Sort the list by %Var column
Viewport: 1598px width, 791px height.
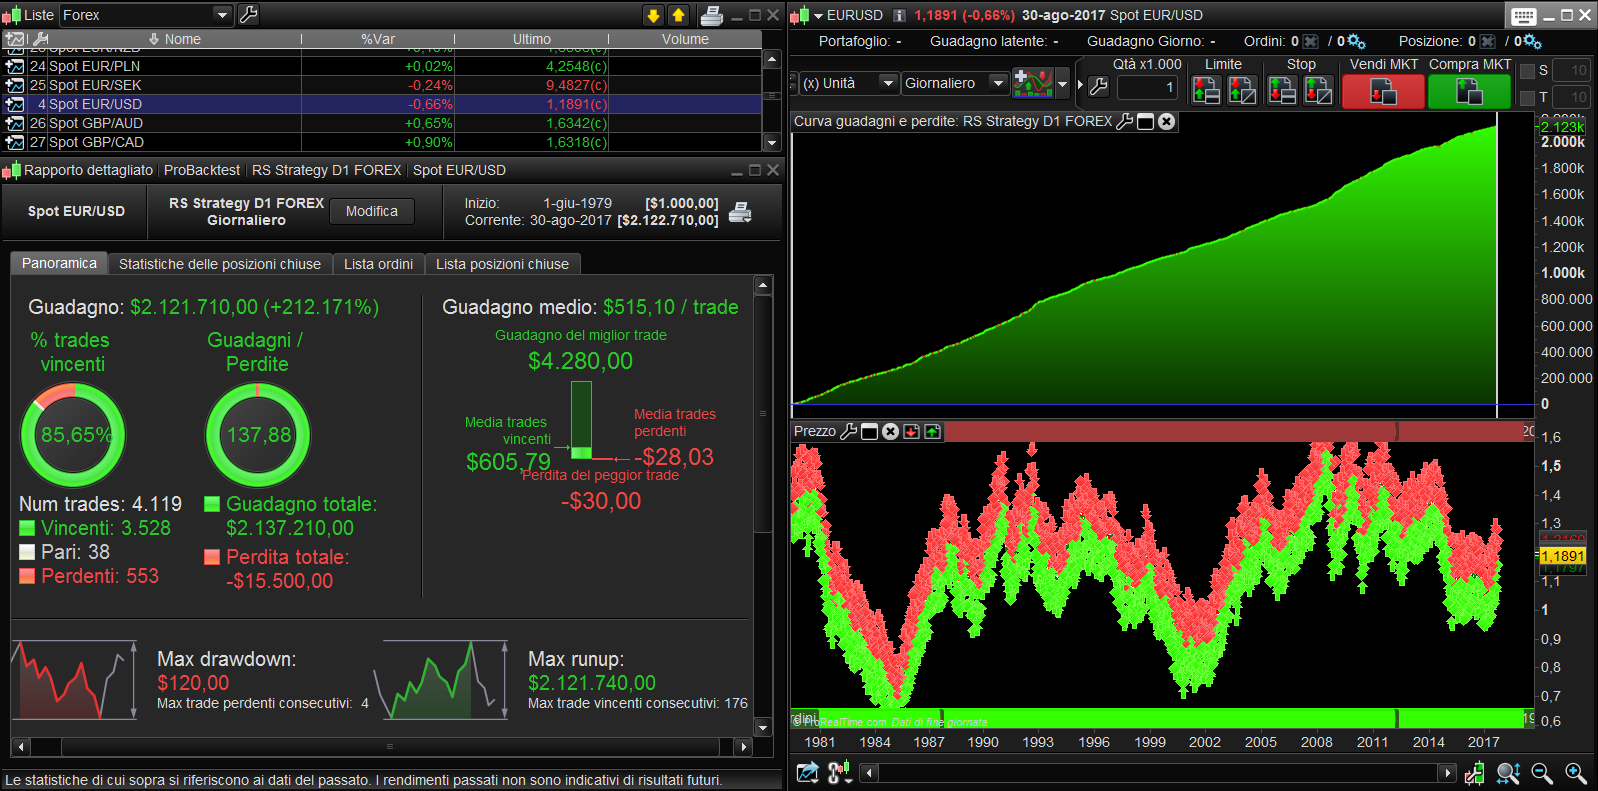coord(378,39)
